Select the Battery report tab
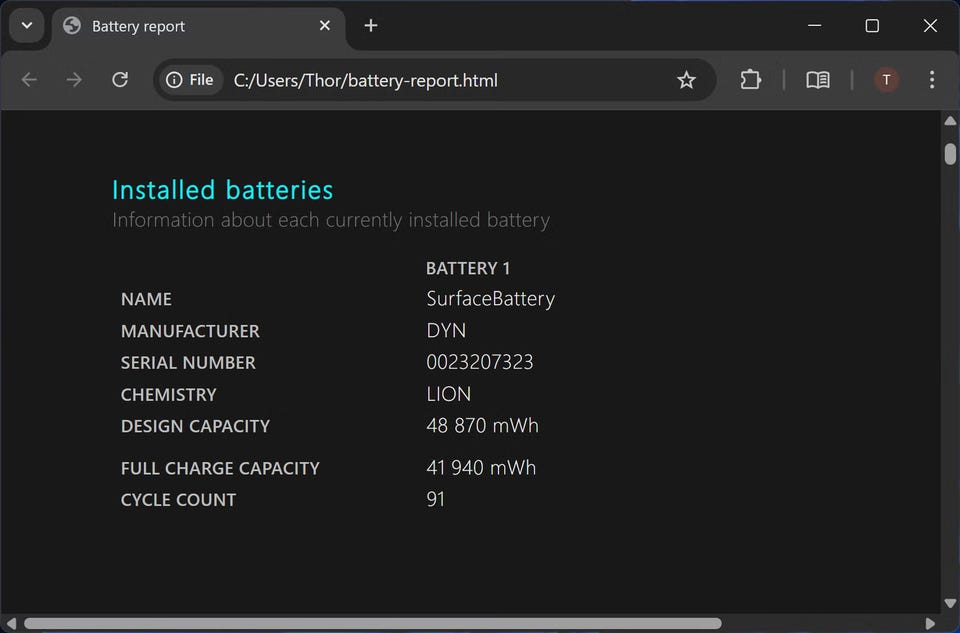Image resolution: width=960 pixels, height=633 pixels. coord(180,26)
